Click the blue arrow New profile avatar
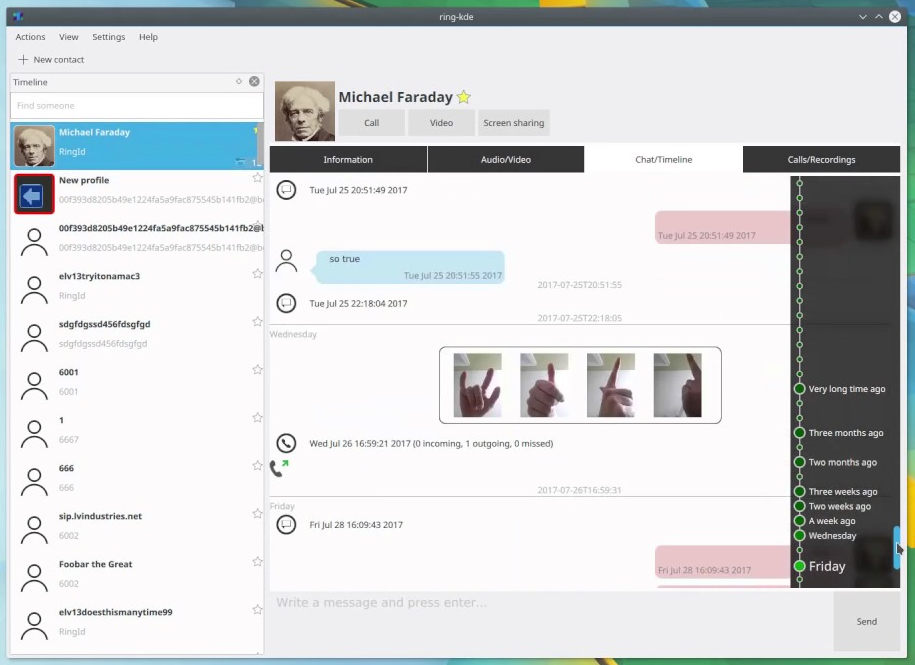Image resolution: width=915 pixels, height=665 pixels. tap(34, 194)
